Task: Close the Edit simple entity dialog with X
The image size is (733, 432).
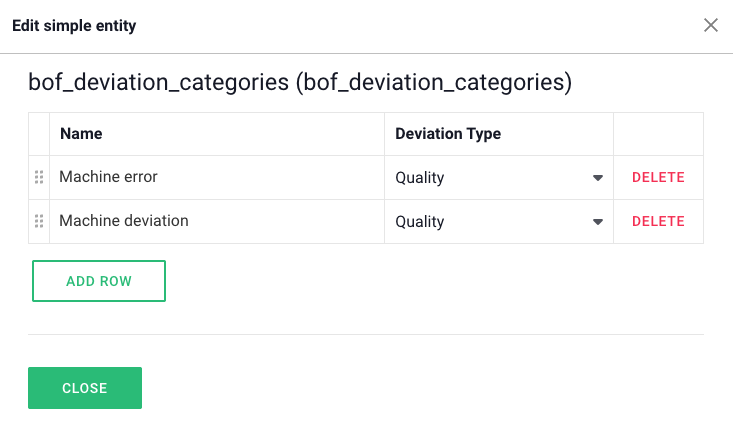Action: click(711, 25)
